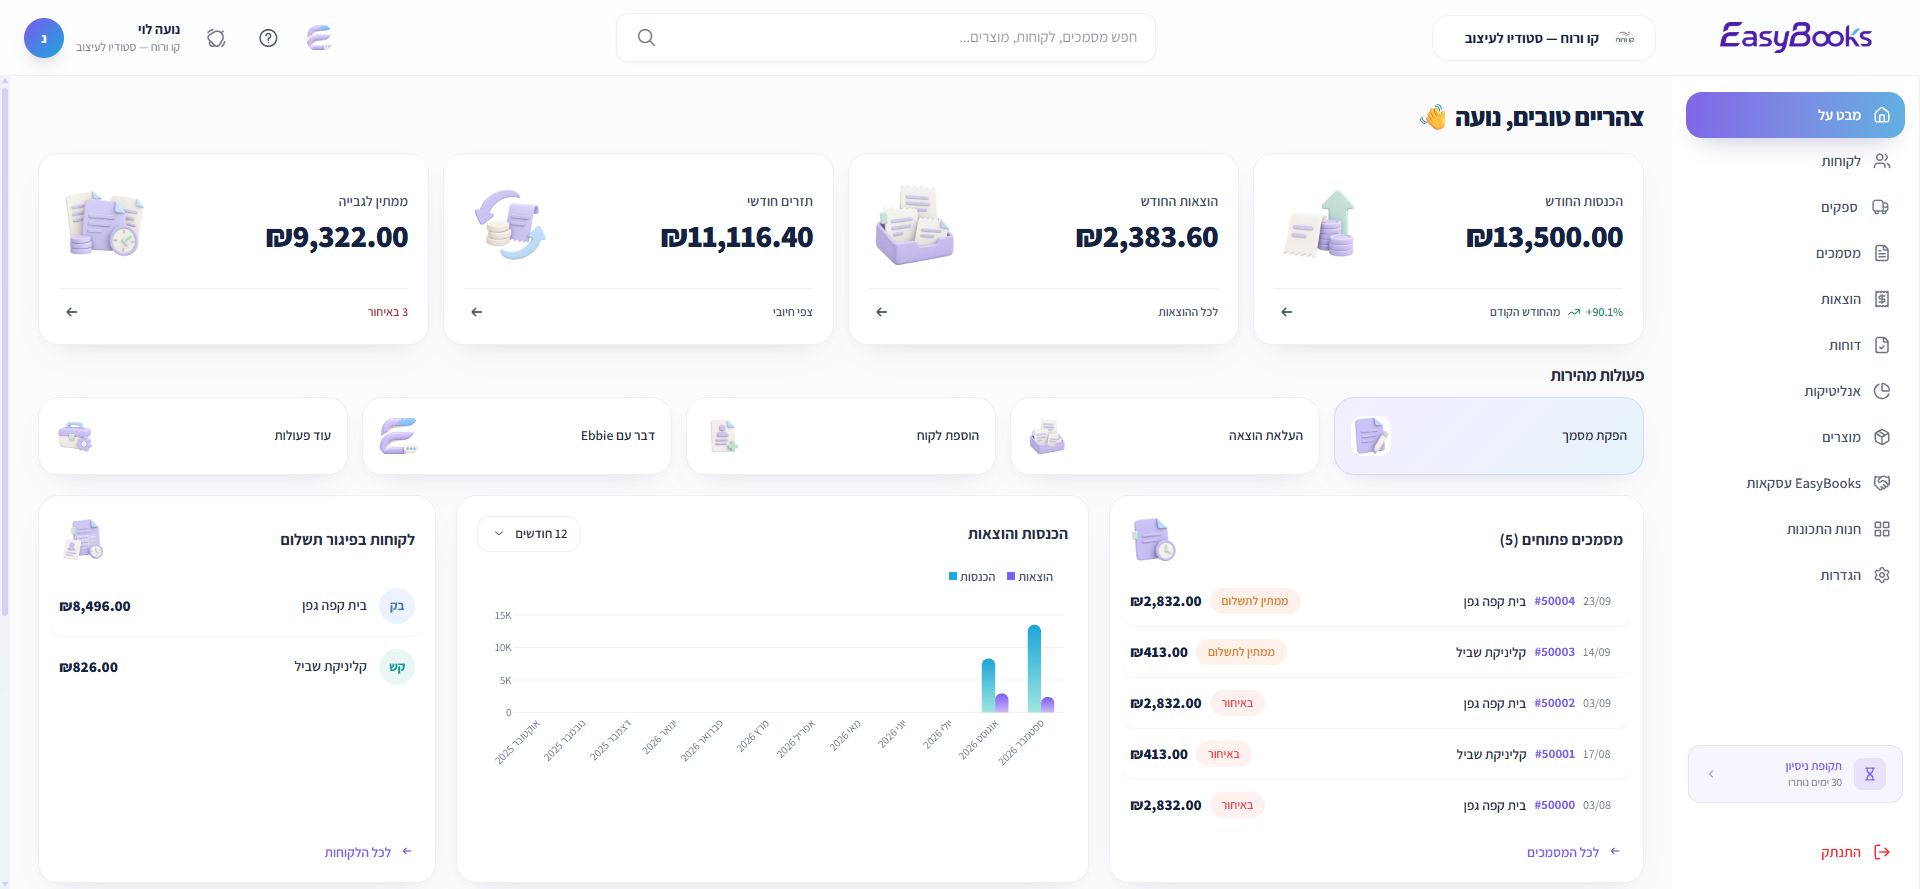Open user avatar for נועה לוי
Viewport: 1920px width, 889px height.
click(x=44, y=38)
